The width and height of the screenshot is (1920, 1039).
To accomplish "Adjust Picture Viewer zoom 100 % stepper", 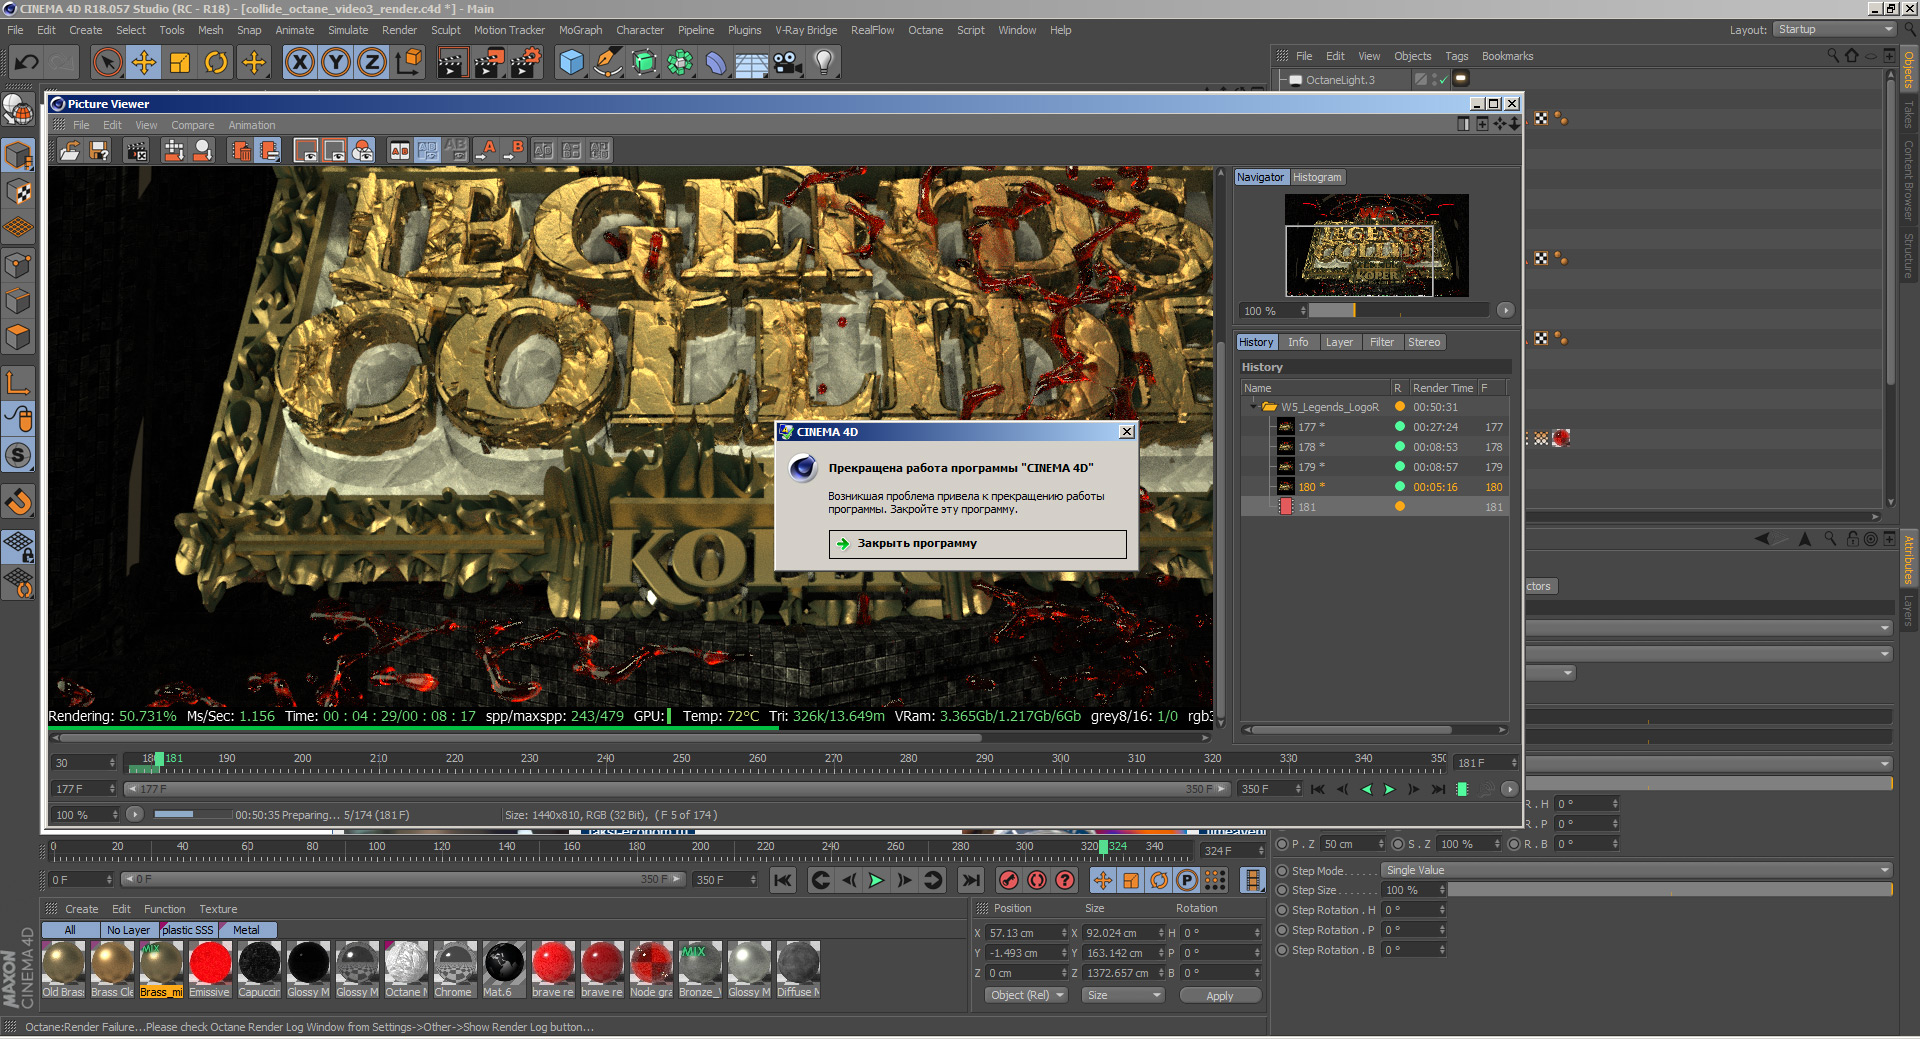I will 115,815.
